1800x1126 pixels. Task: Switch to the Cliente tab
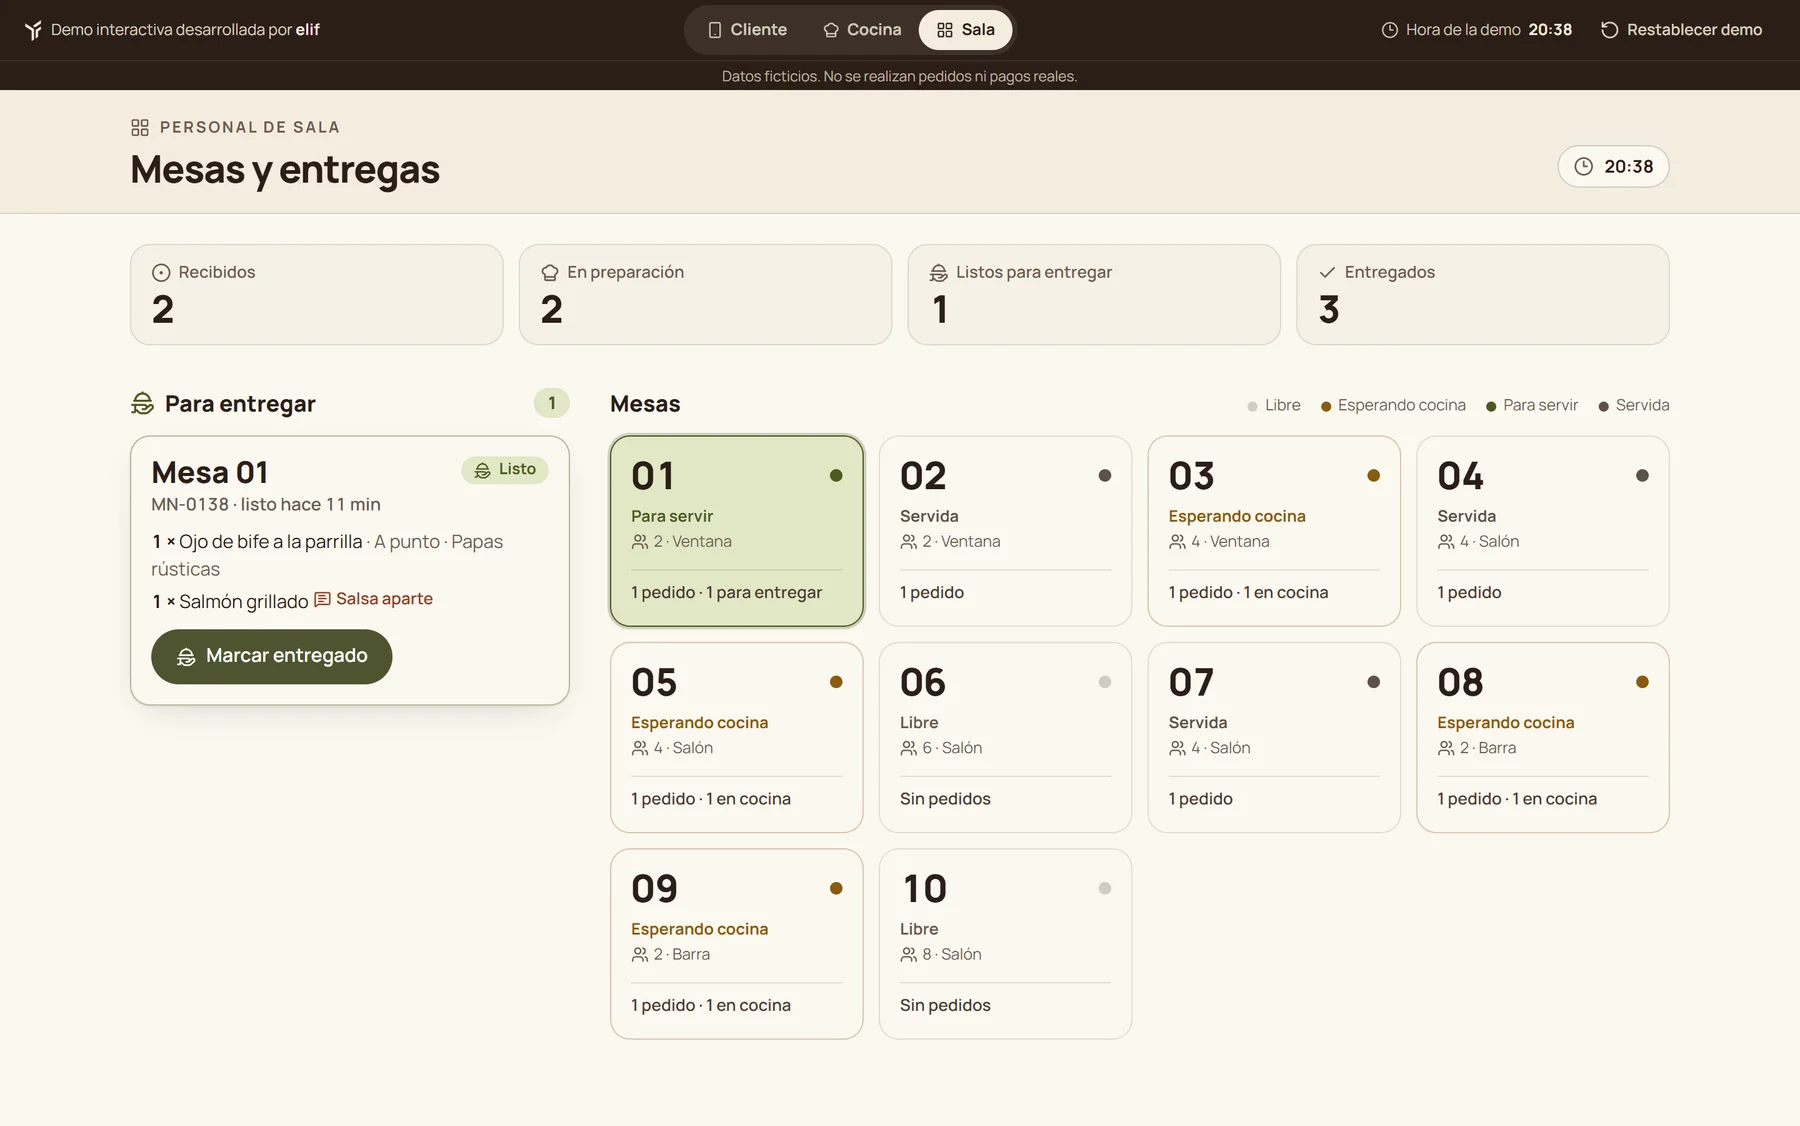tap(747, 30)
